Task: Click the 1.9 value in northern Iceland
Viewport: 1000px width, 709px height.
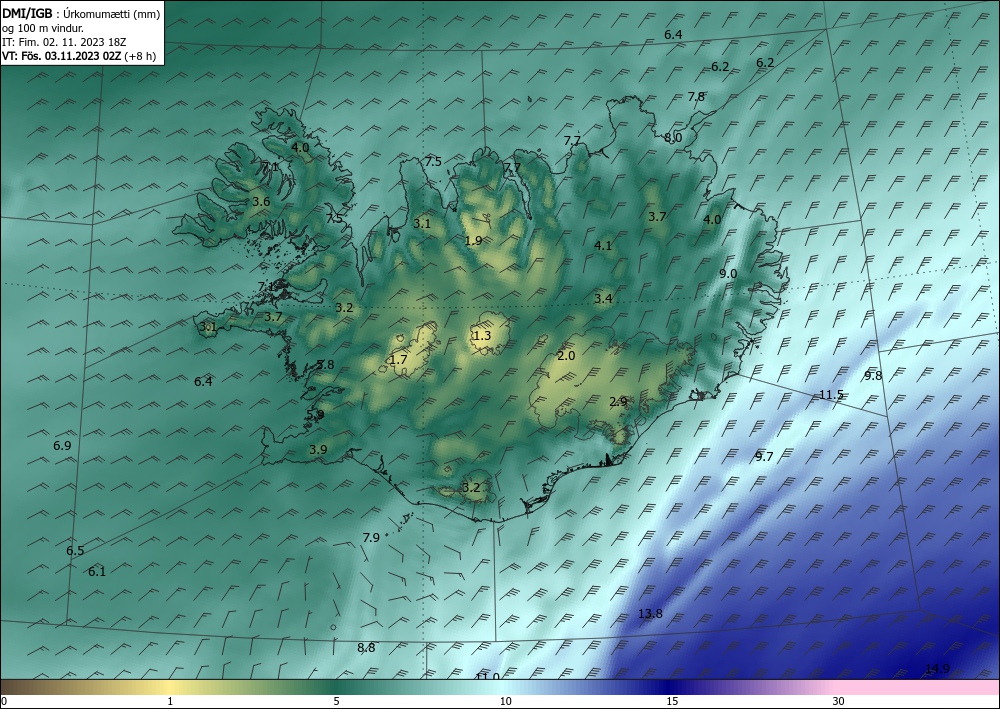Action: [x=473, y=240]
